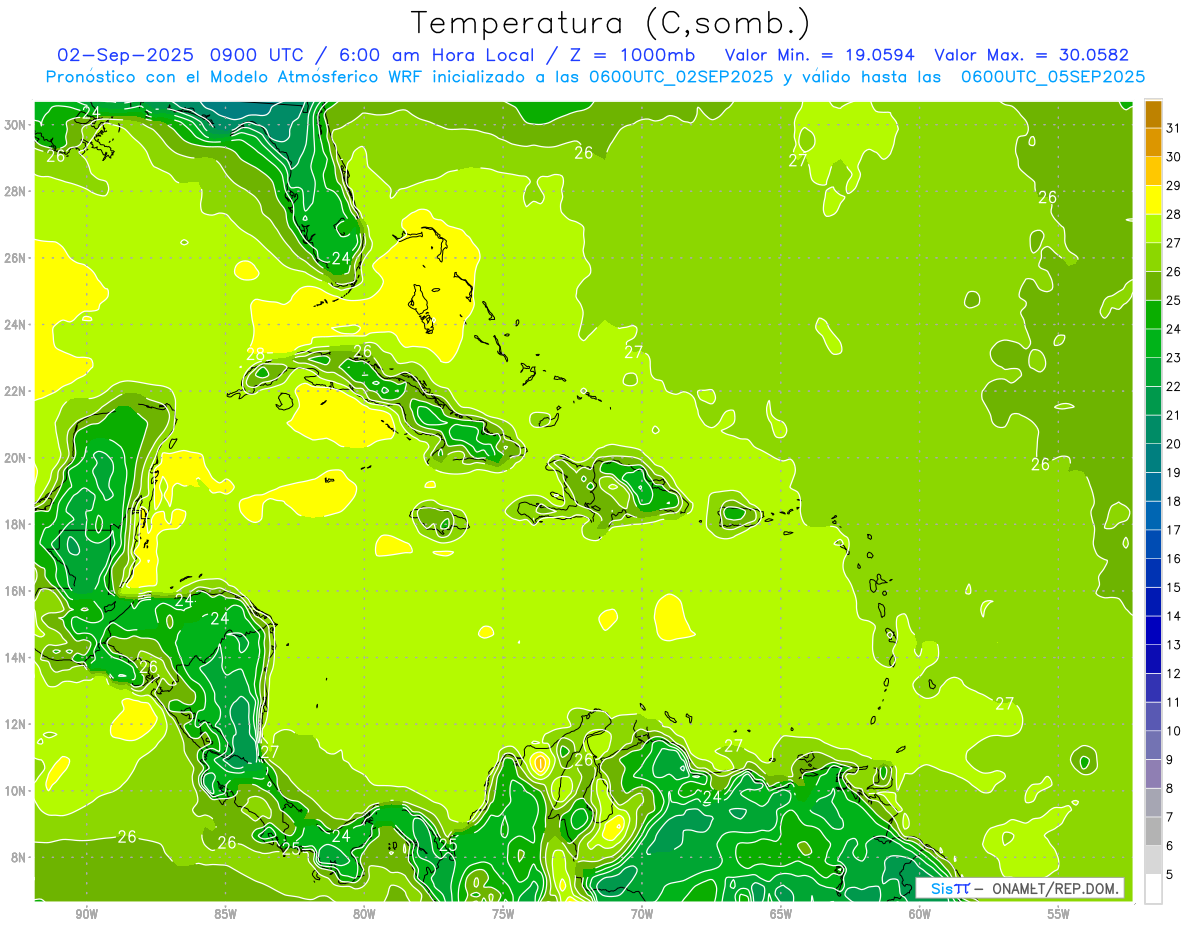Image resolution: width=1200 pixels, height=927 pixels.
Task: Click the title 'Temperatura (C,somb.)'
Action: (x=611, y=23)
